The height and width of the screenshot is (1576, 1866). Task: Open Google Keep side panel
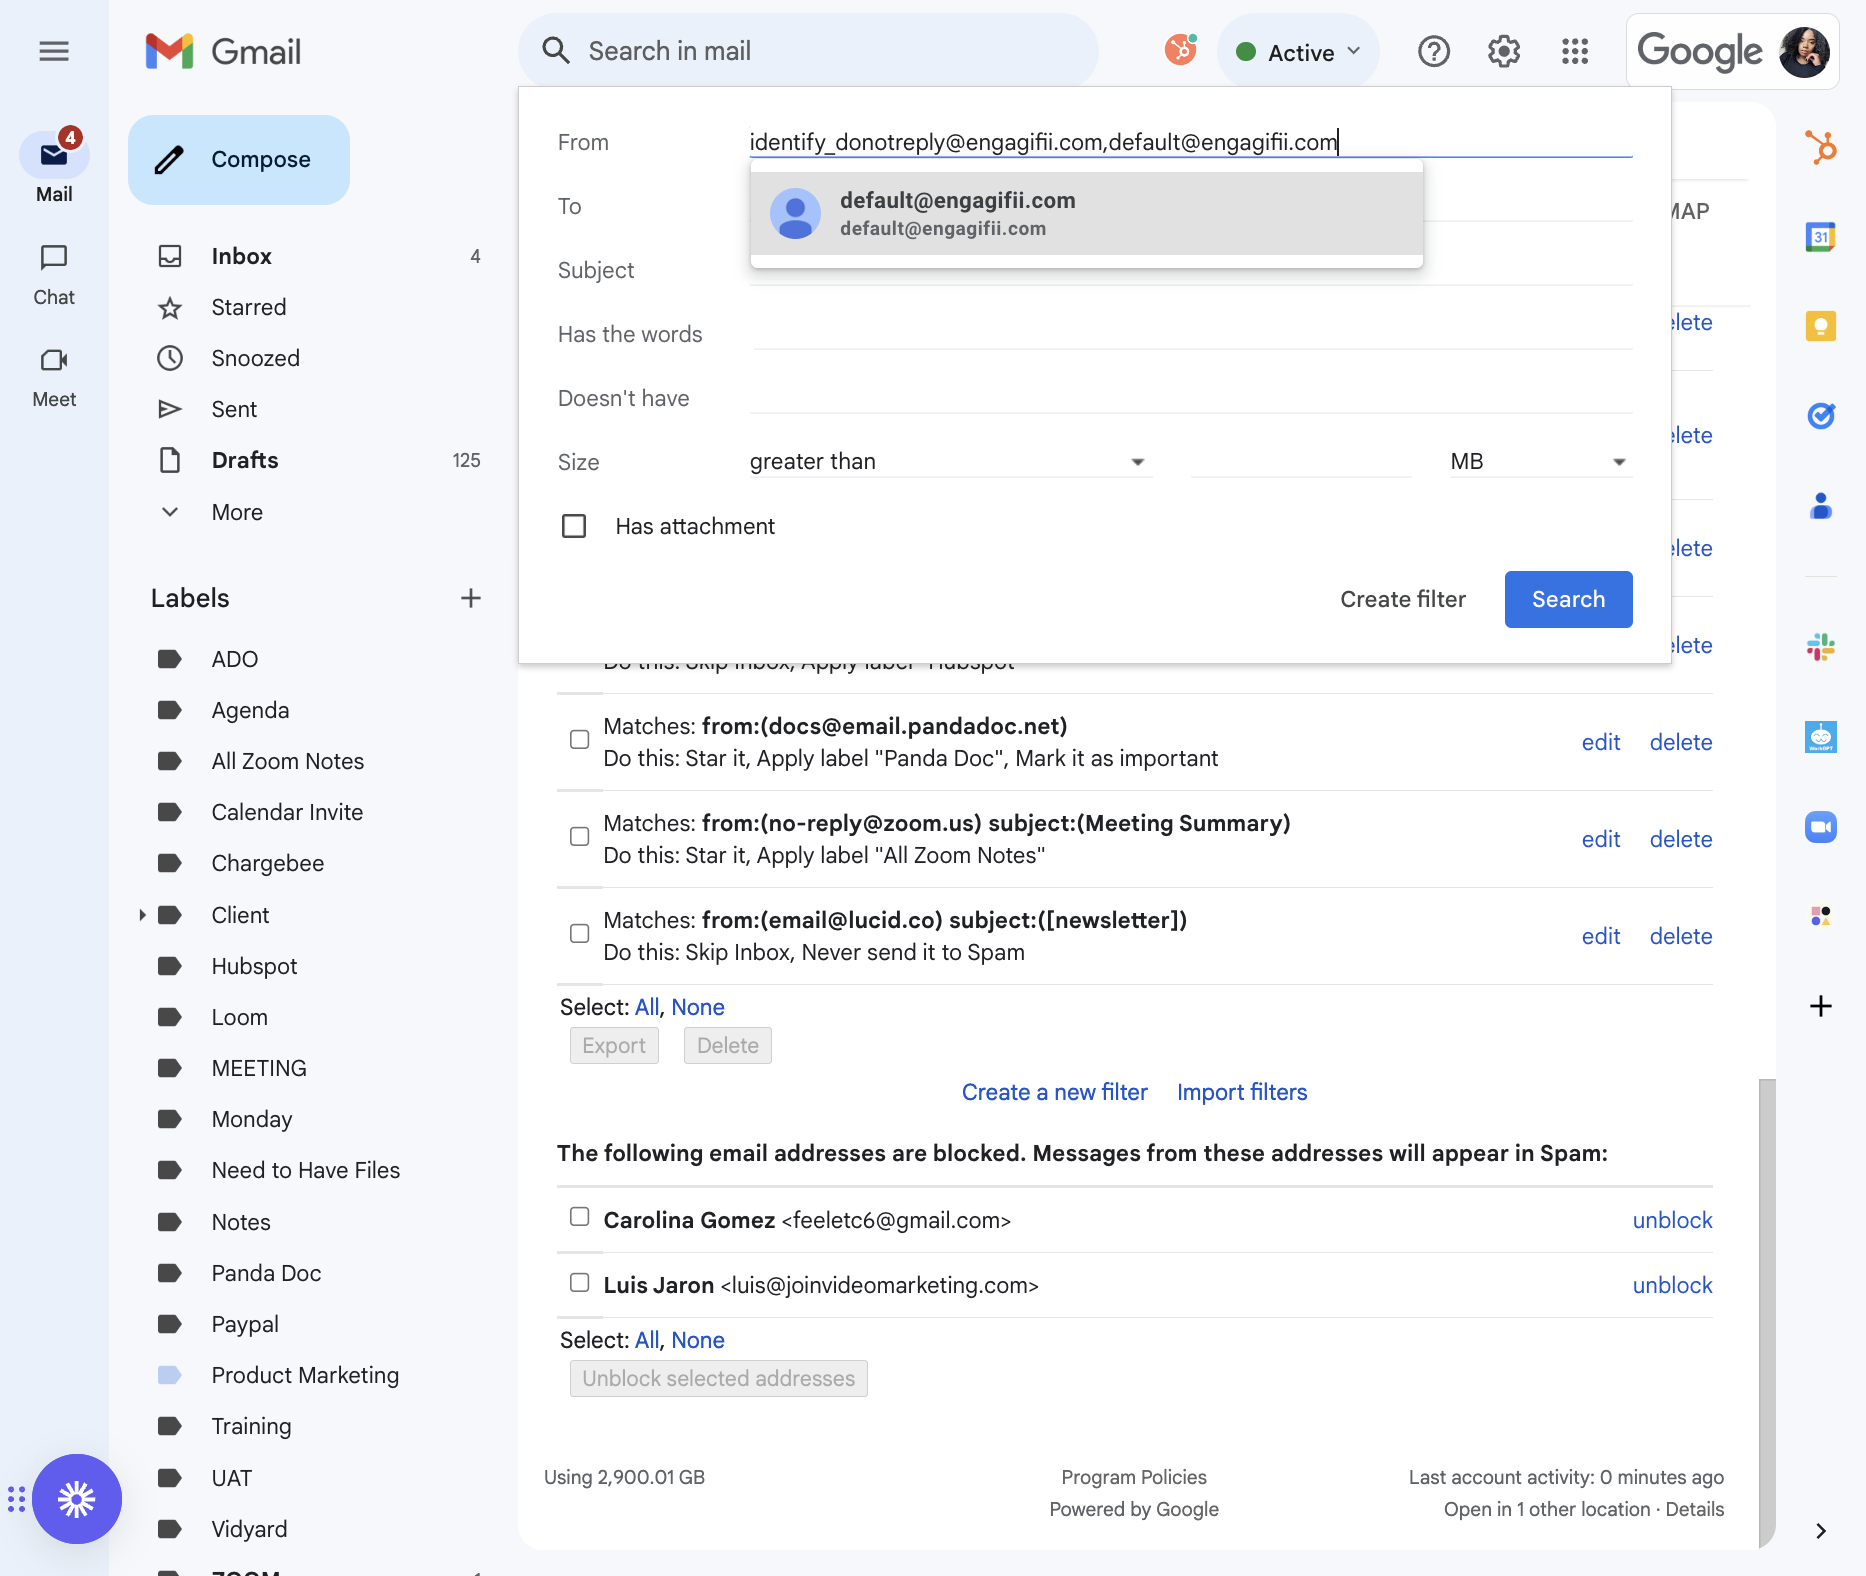tap(1821, 326)
